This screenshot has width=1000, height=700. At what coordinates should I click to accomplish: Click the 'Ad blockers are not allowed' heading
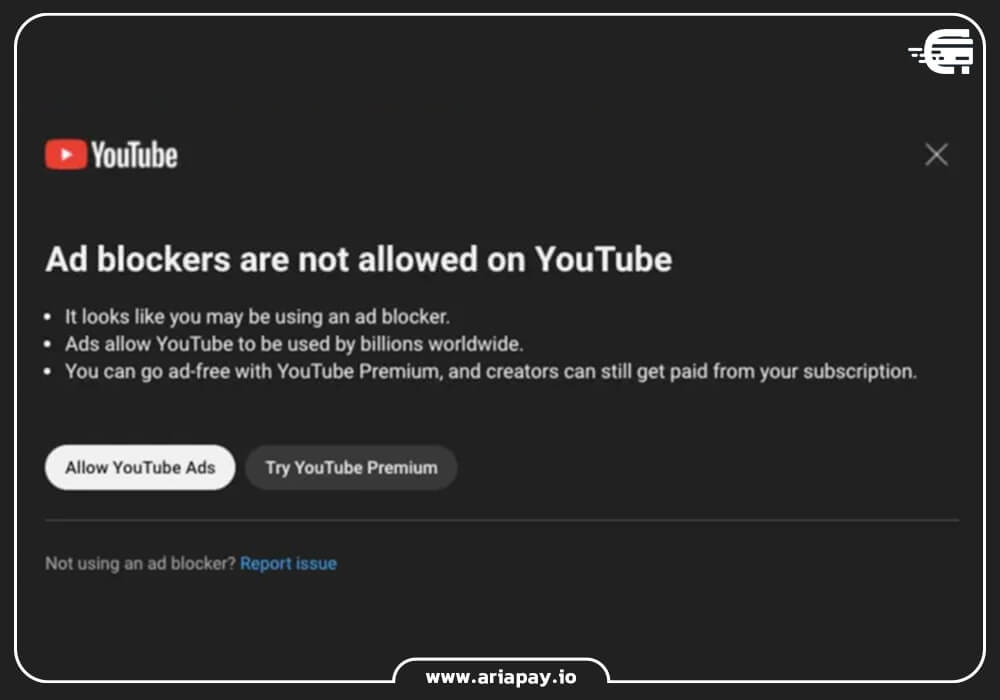[358, 259]
